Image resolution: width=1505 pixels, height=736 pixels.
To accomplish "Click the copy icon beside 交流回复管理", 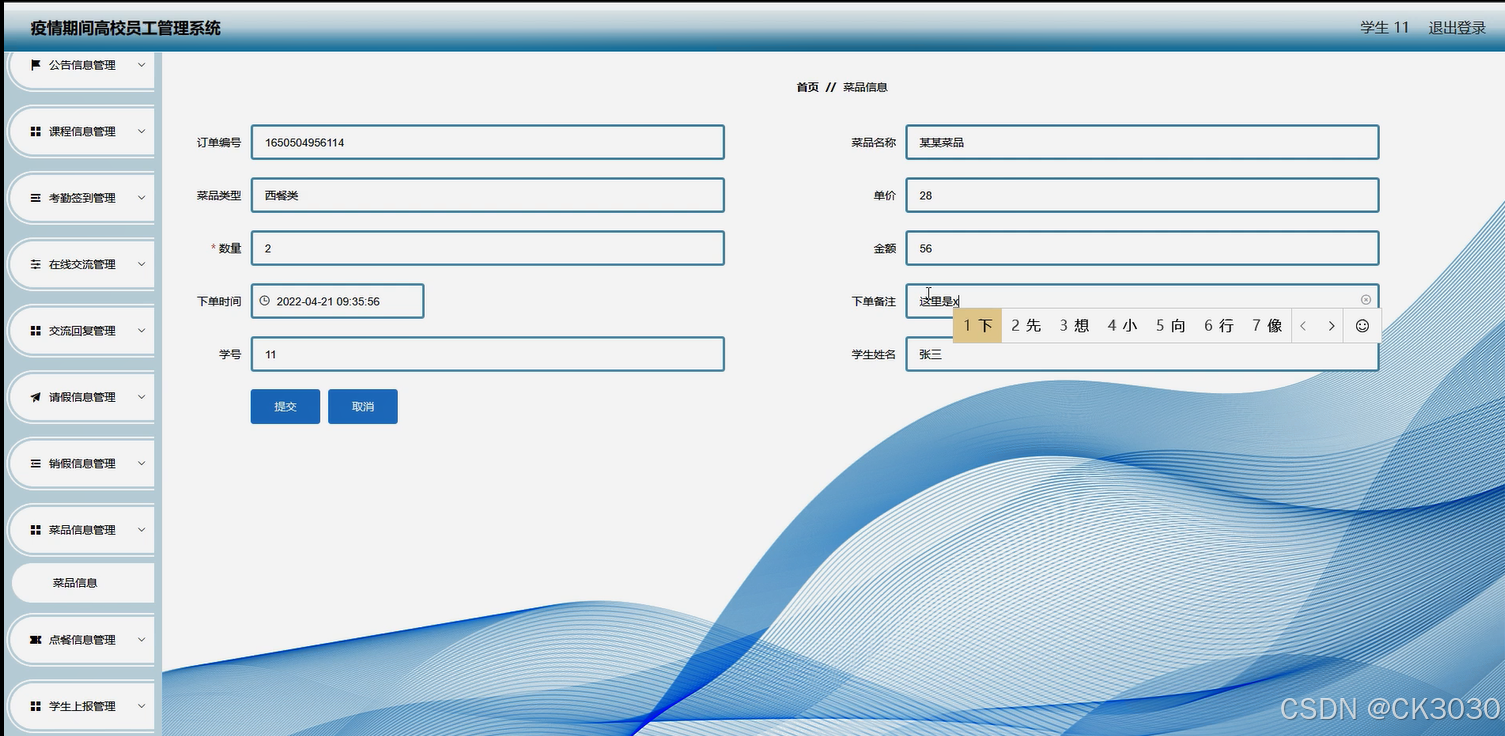I will (36, 331).
